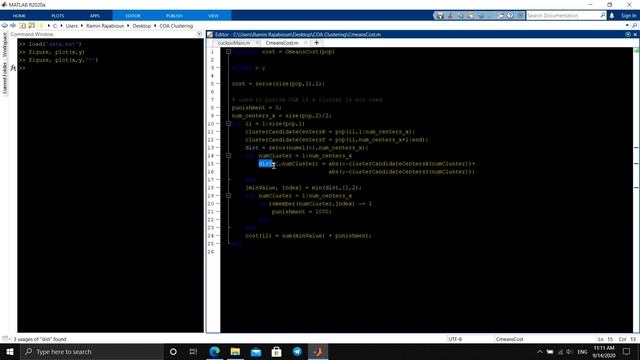Select Ramin Rajabioun in the address path

[105, 26]
